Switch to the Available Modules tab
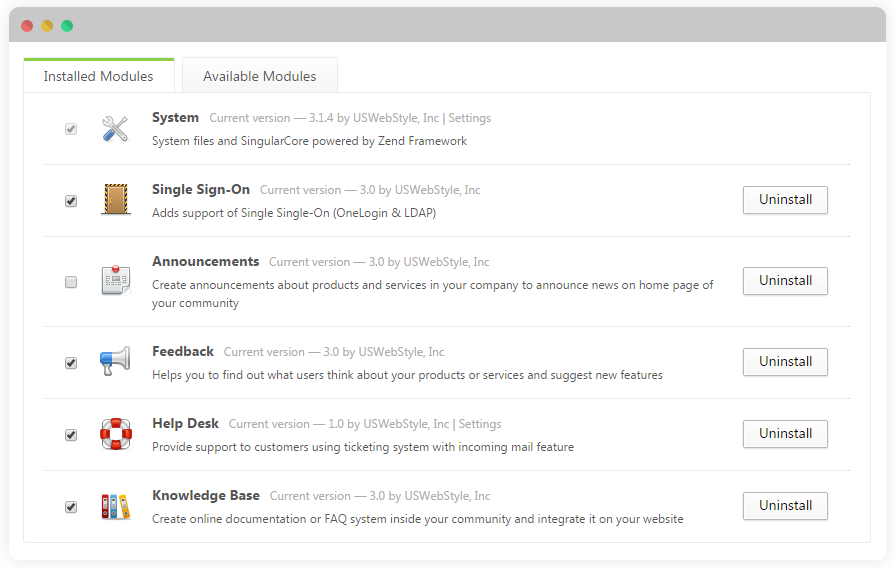This screenshot has height=568, width=895. 260,75
